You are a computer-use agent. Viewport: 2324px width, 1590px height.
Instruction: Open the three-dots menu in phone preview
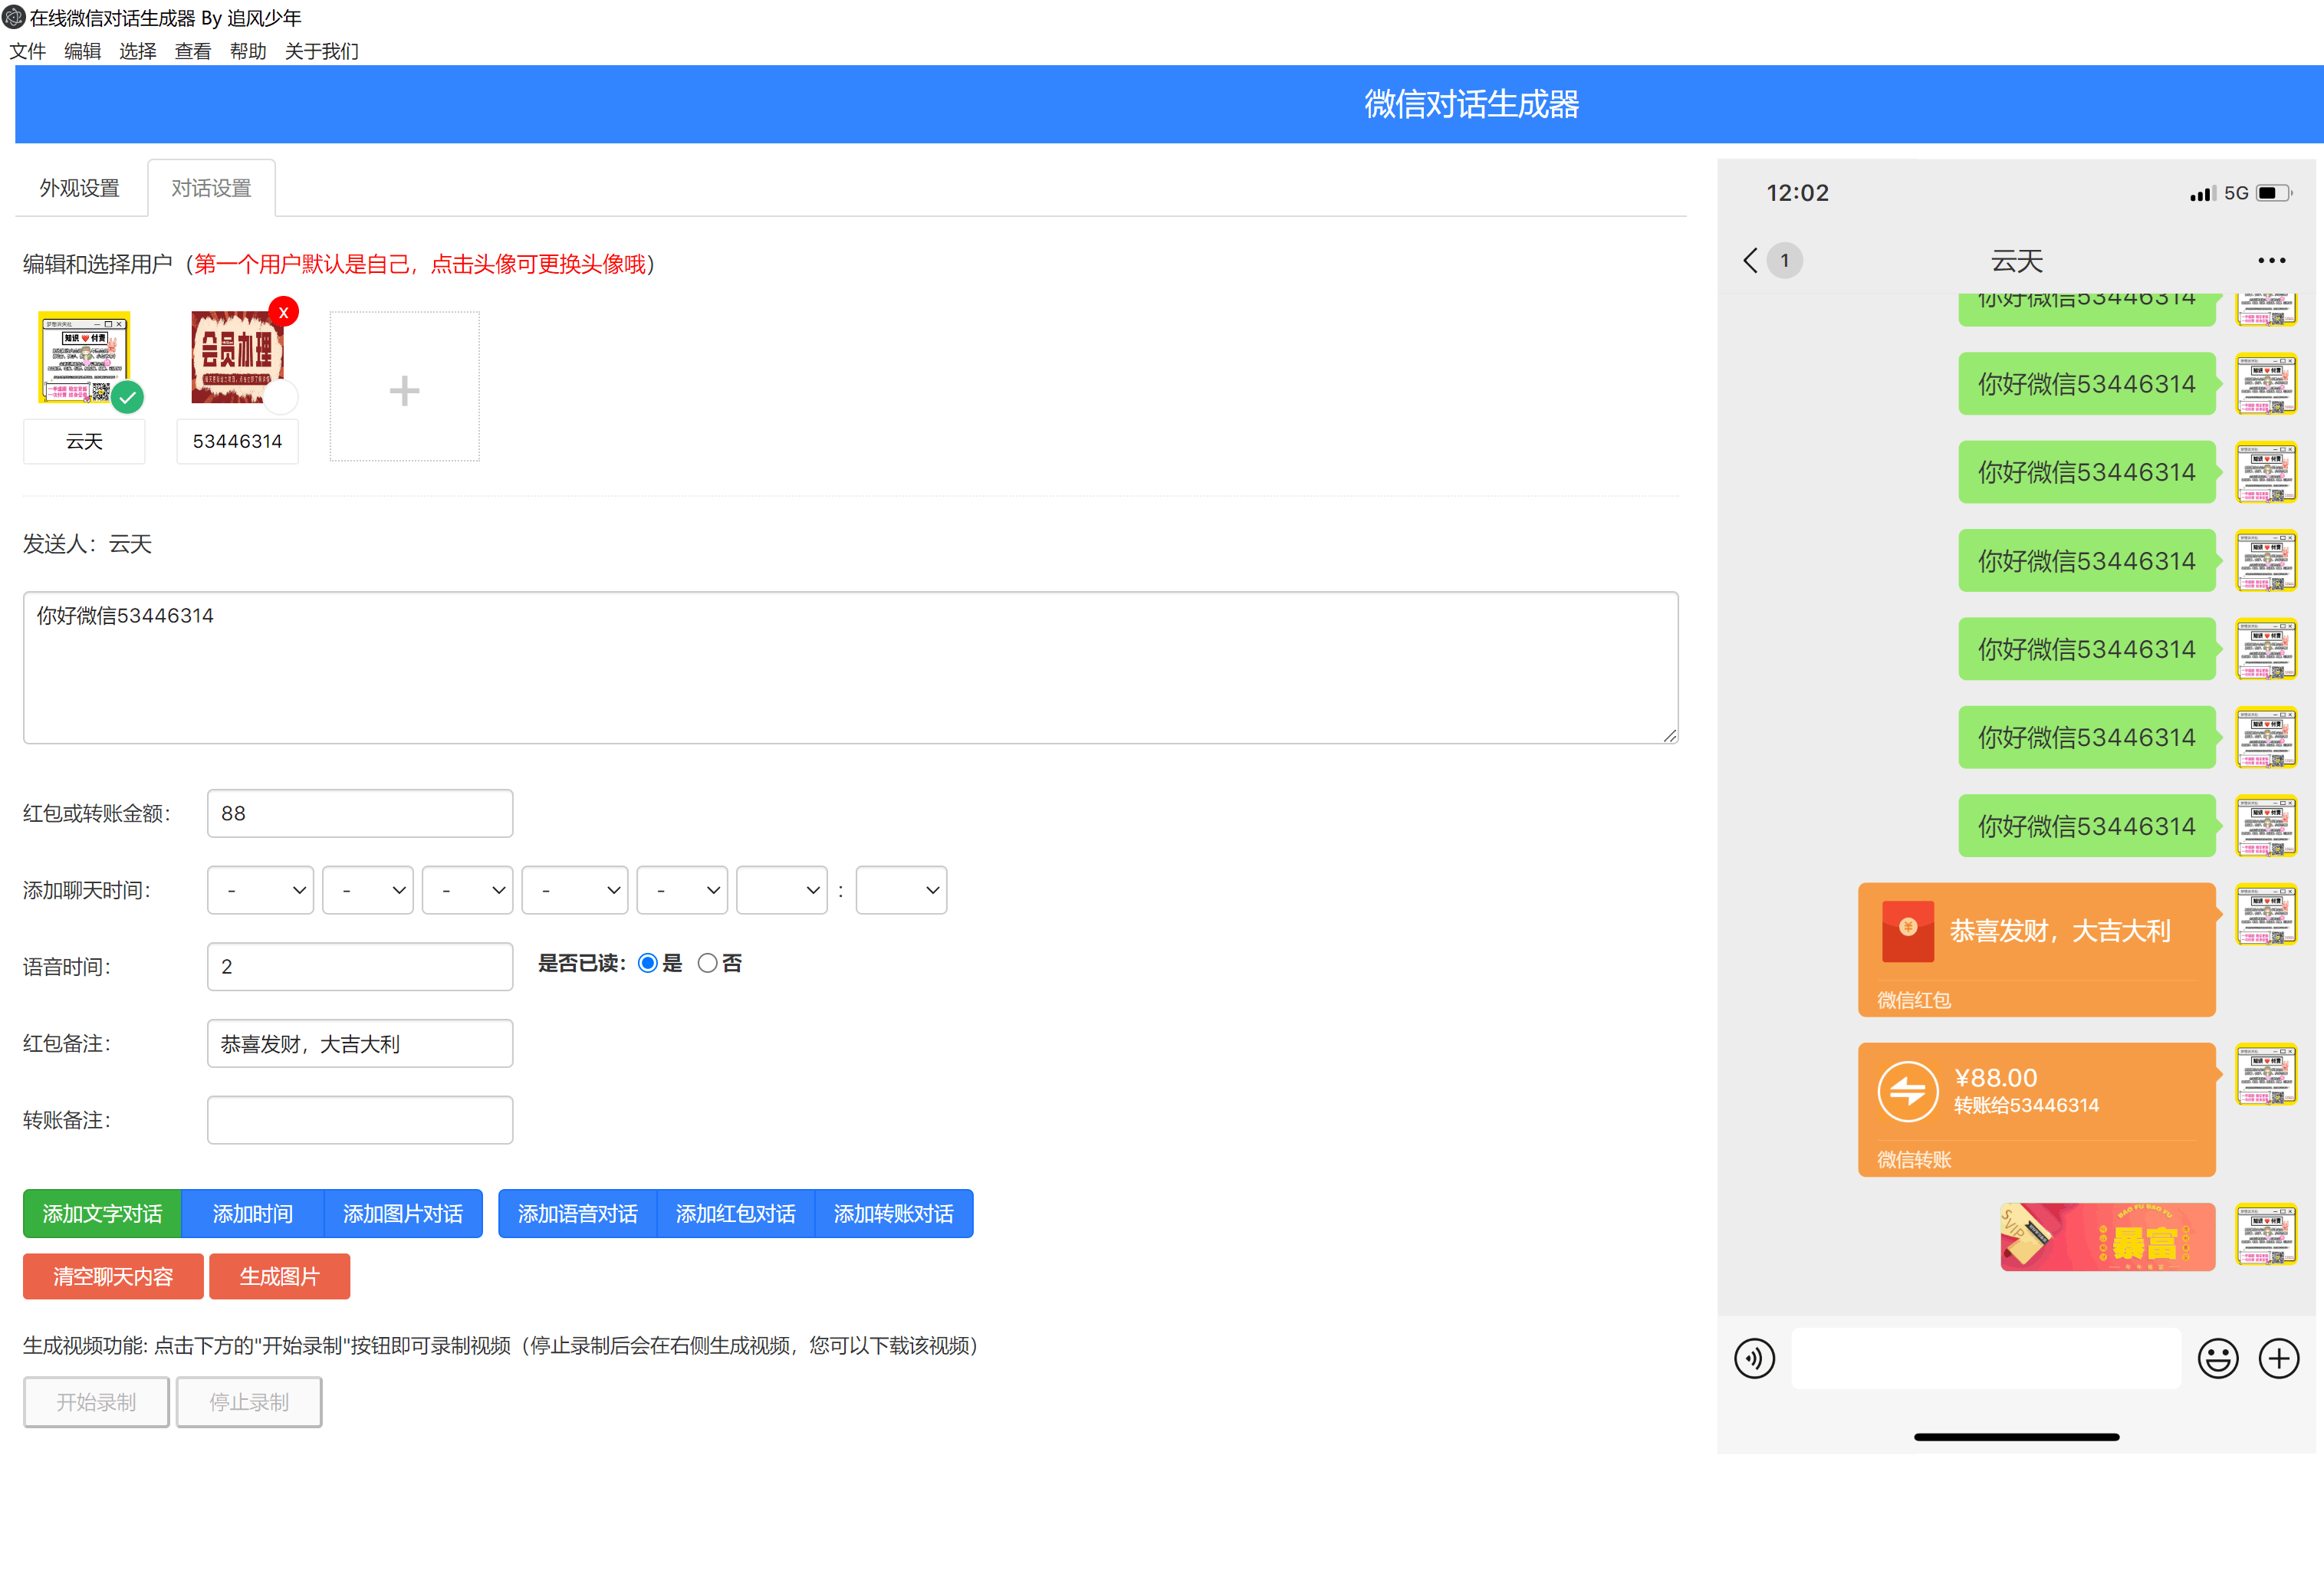coord(2271,261)
